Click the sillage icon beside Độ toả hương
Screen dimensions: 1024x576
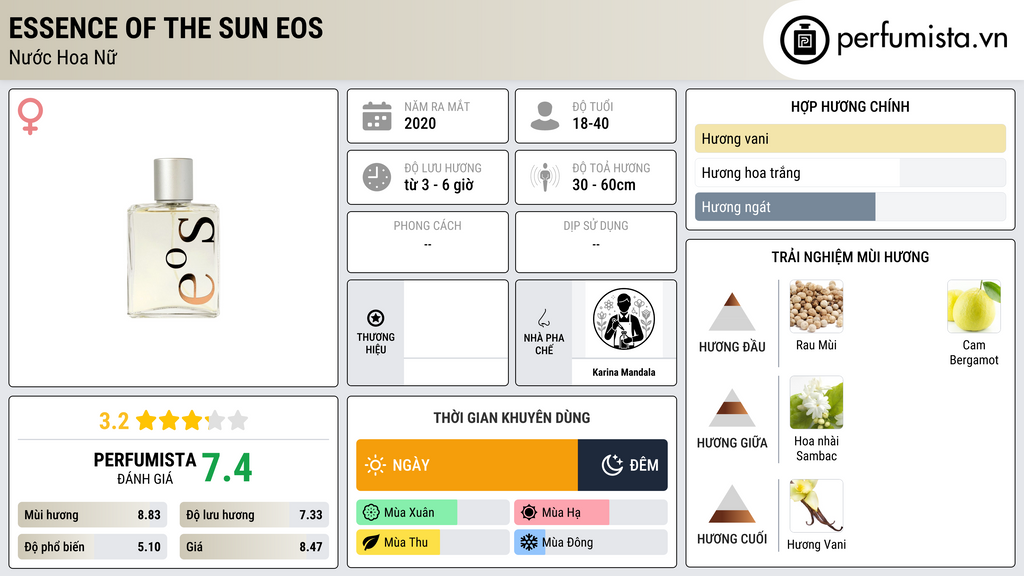pos(545,177)
